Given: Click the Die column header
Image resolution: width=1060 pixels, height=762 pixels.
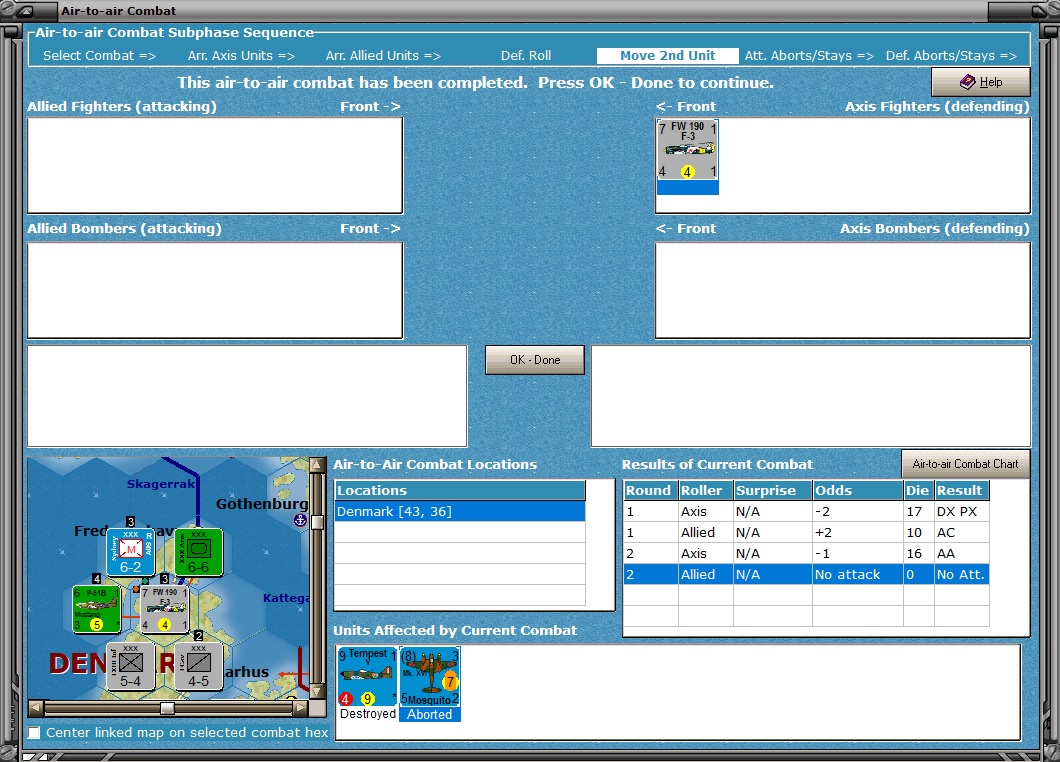Looking at the screenshot, I should (919, 490).
